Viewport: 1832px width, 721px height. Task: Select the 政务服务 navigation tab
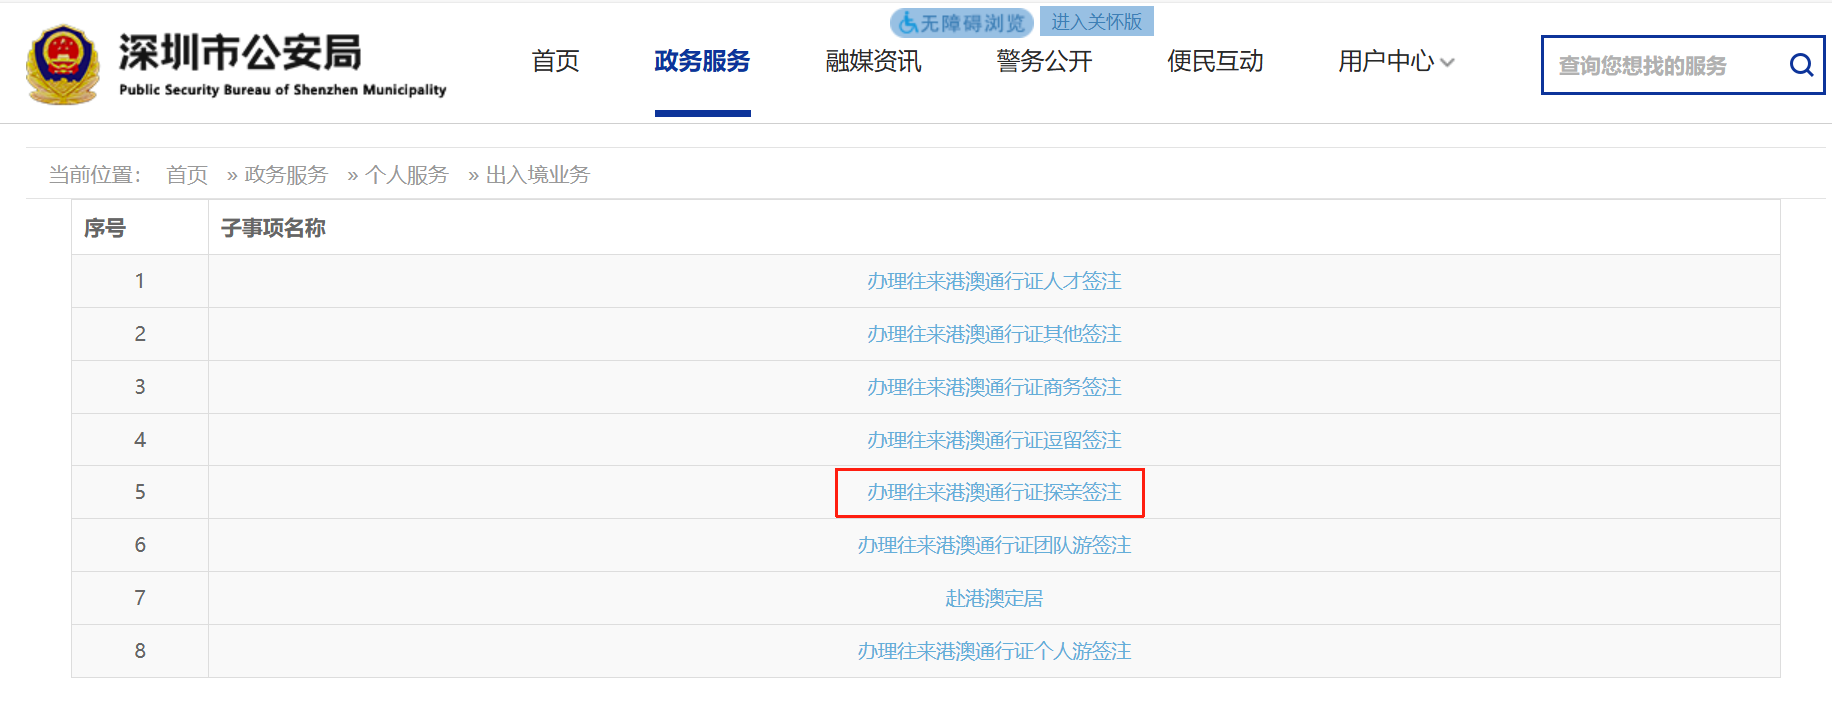[702, 61]
